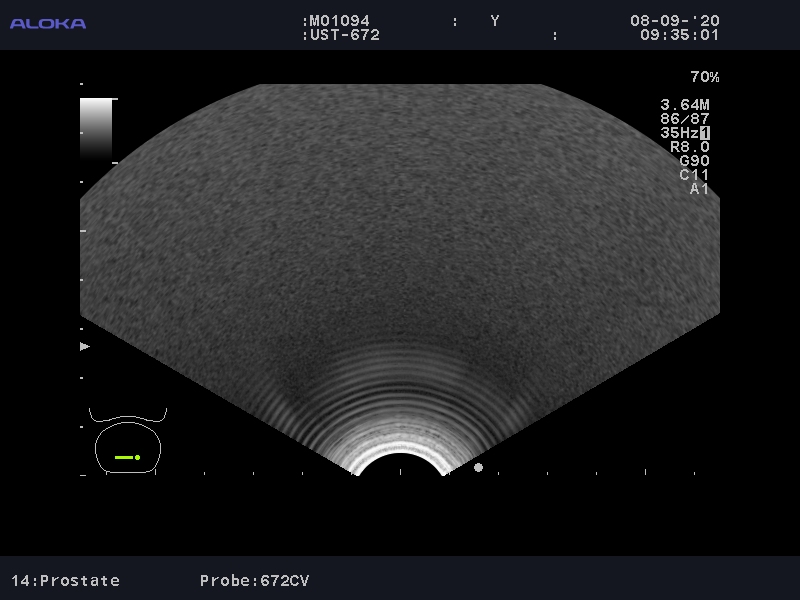Click the 86/87 frame counter

pyautogui.click(x=685, y=119)
